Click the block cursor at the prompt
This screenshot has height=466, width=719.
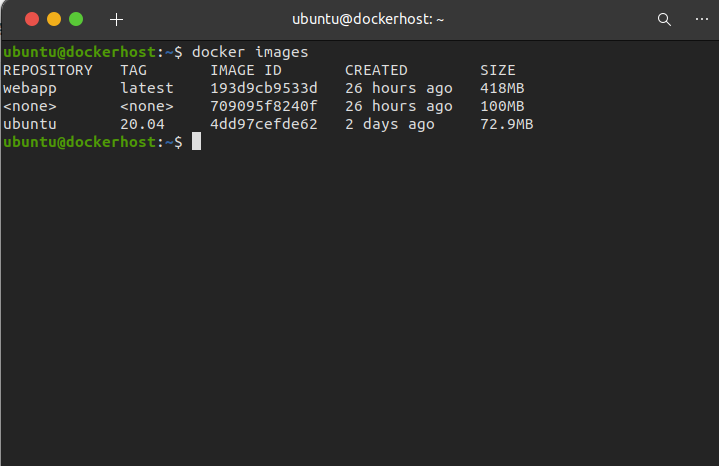coord(196,141)
